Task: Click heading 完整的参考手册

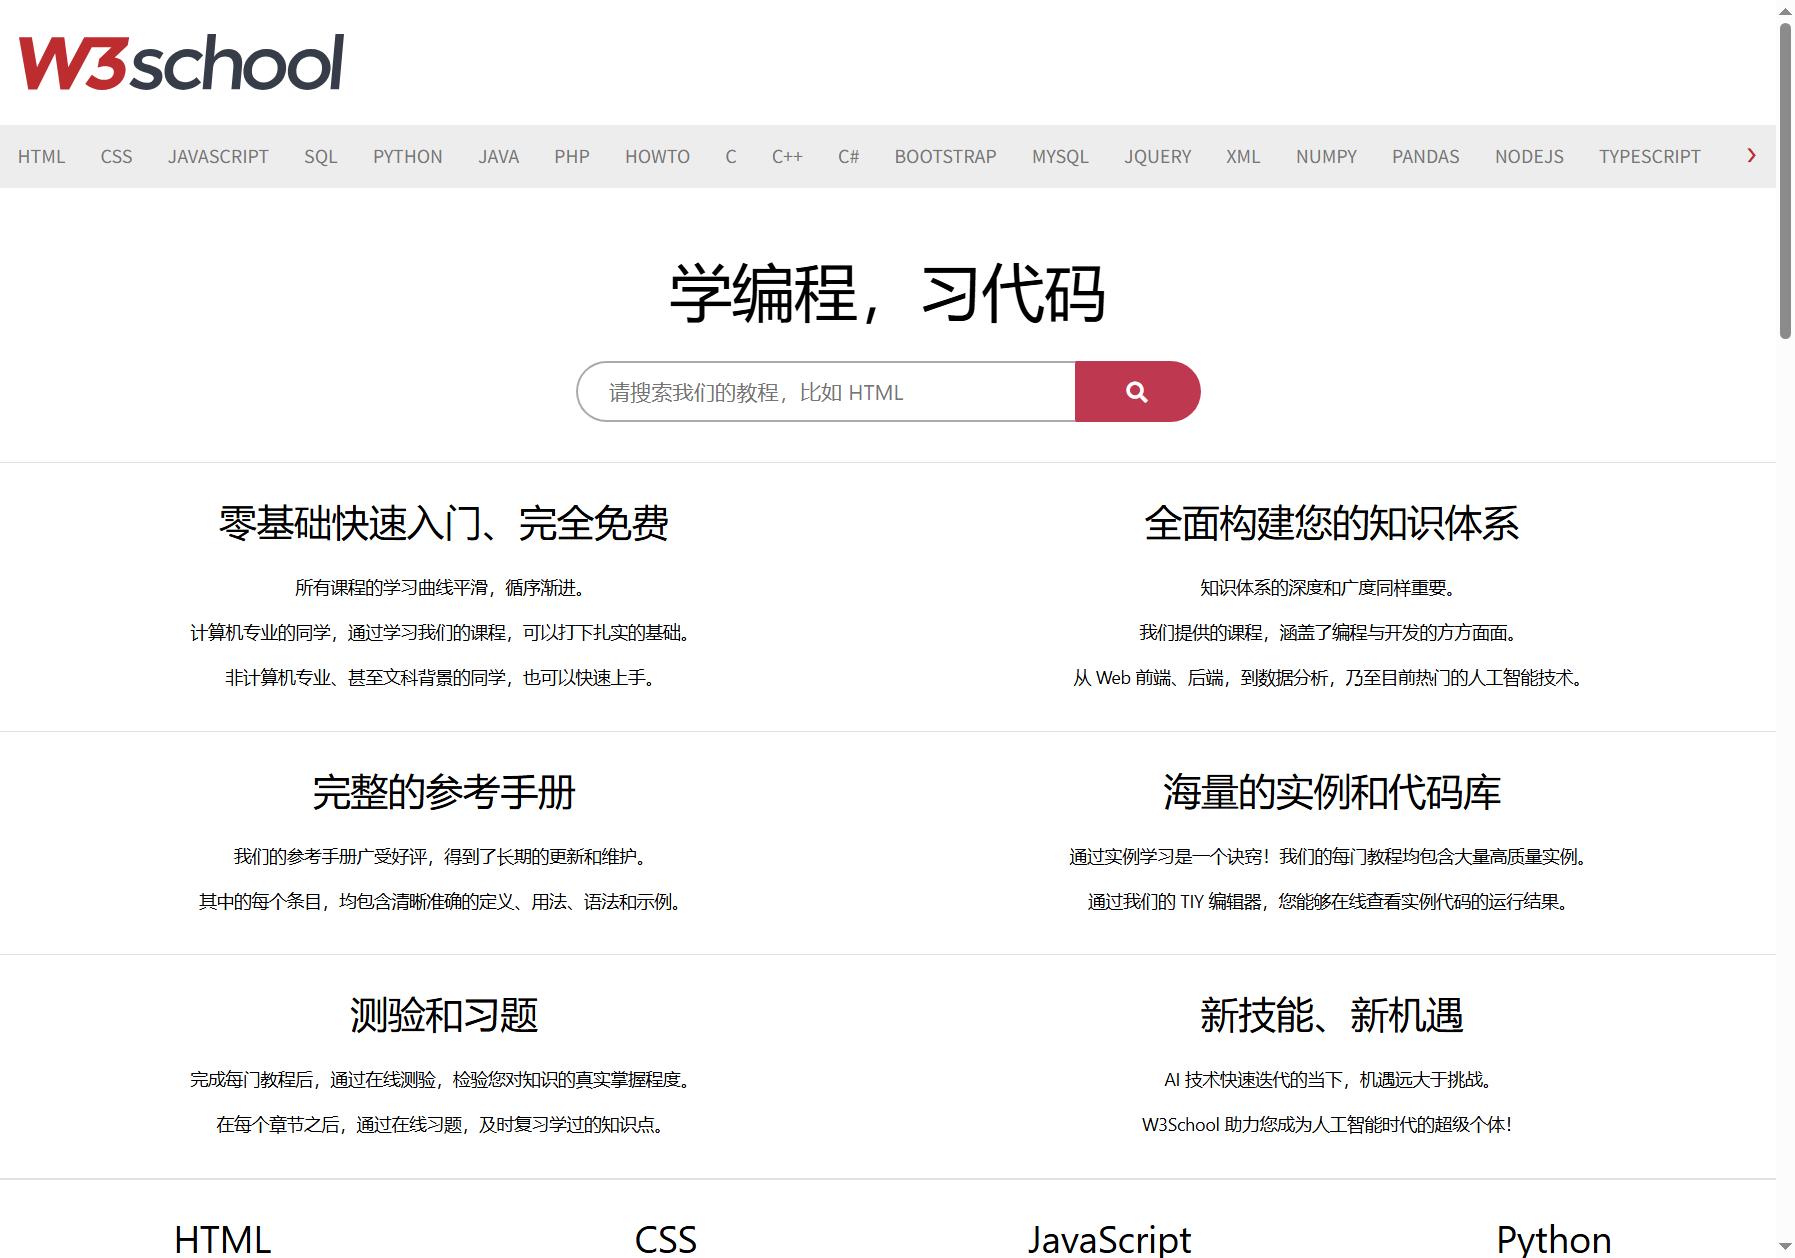Action: pos(443,792)
